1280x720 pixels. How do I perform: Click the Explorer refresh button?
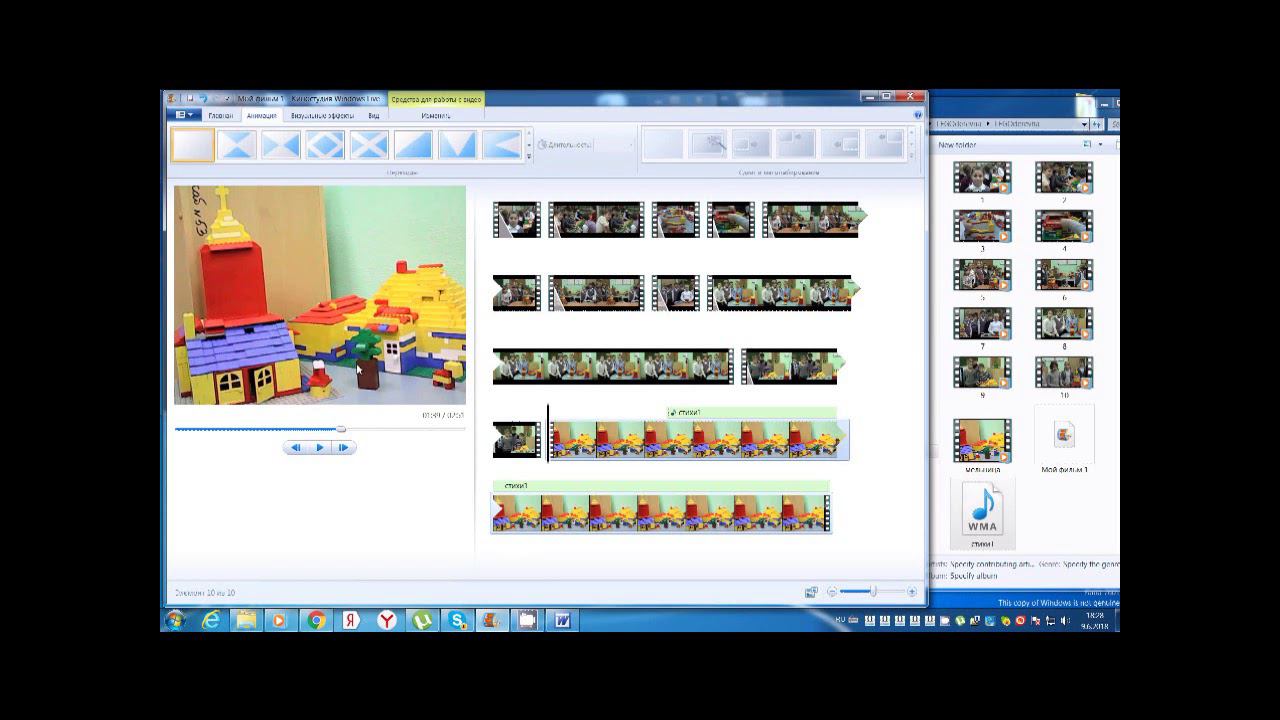point(1098,124)
